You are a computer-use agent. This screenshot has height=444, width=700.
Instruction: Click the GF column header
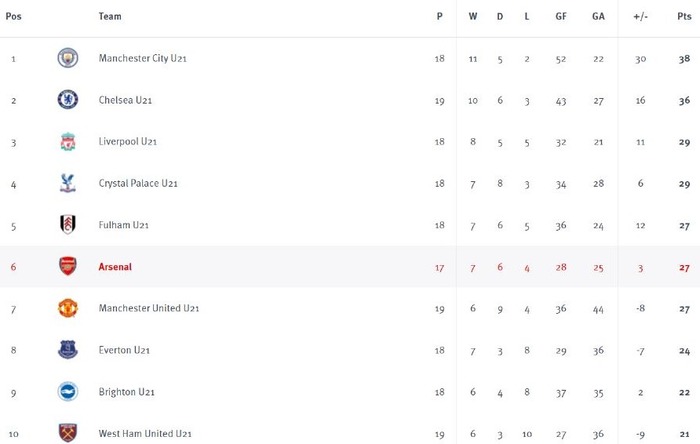tap(561, 17)
